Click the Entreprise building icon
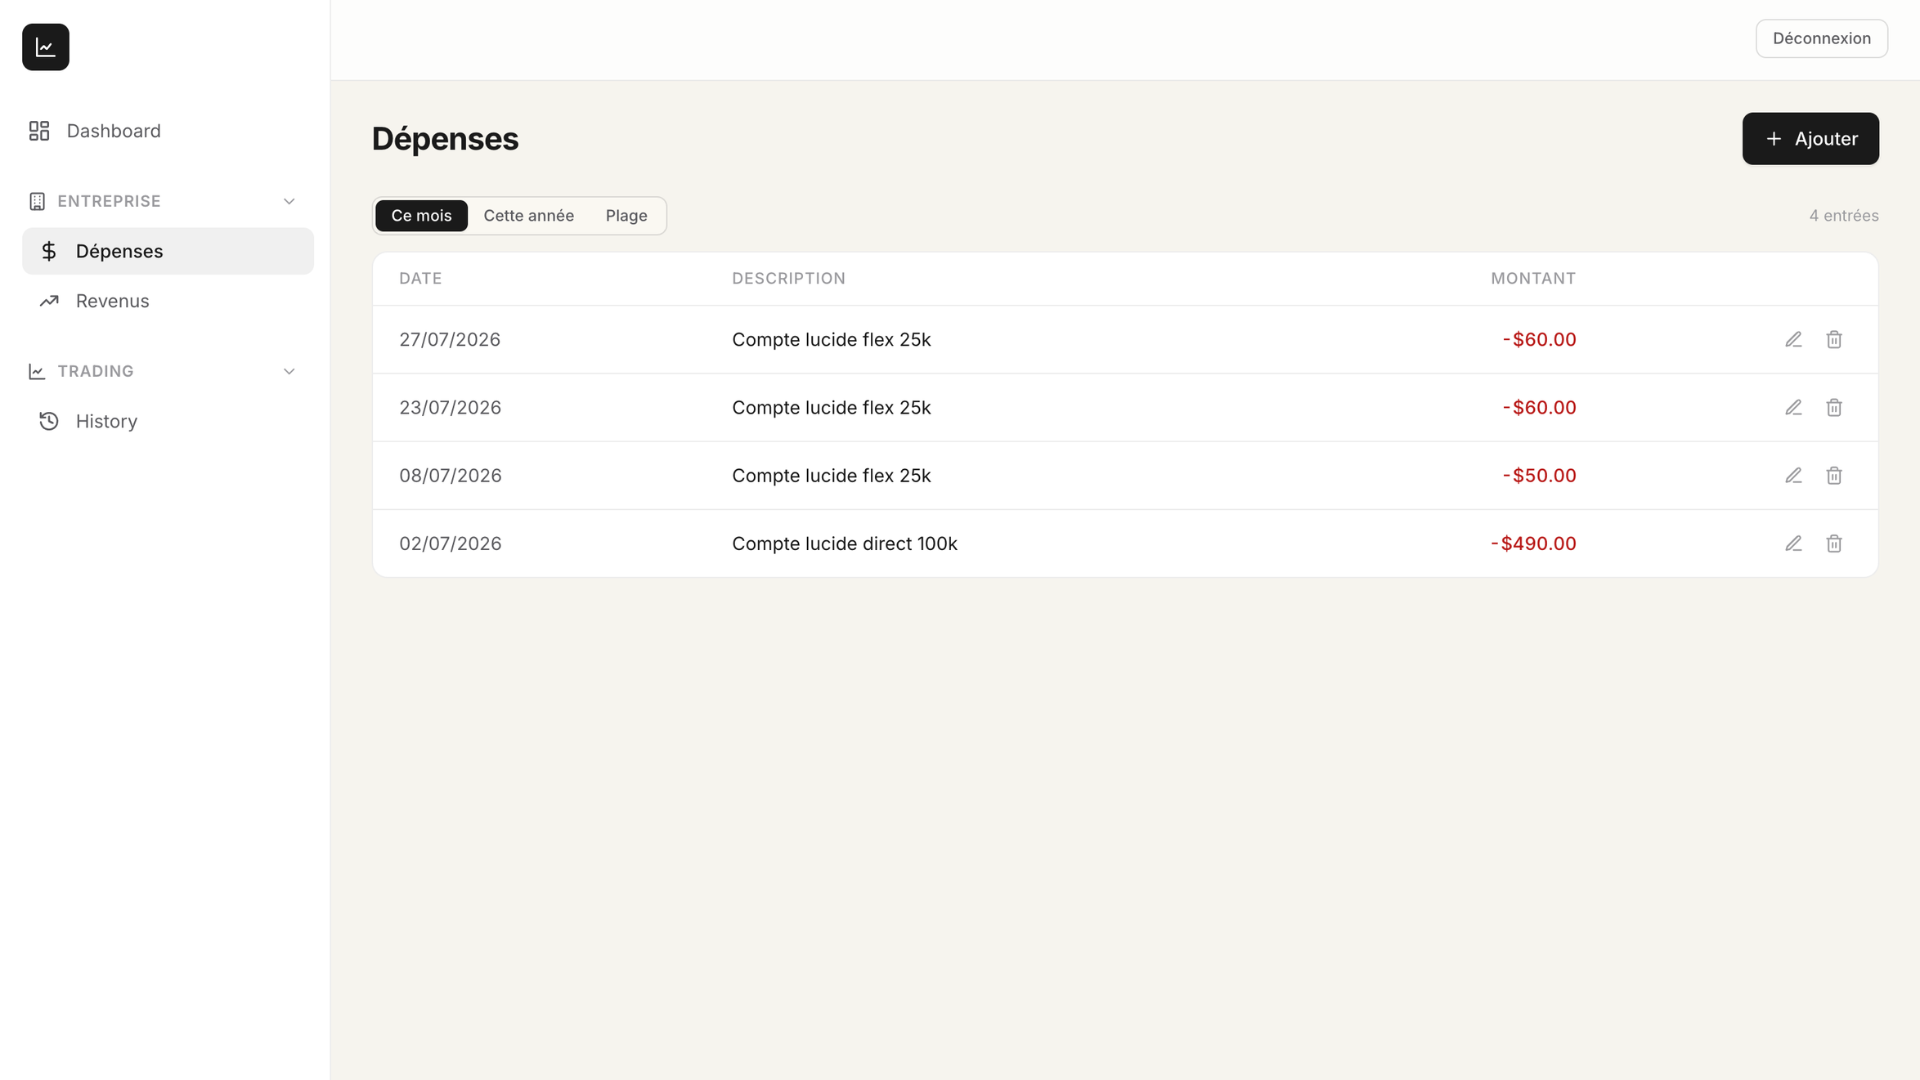Viewport: 1920px width, 1080px height. pyautogui.click(x=37, y=201)
